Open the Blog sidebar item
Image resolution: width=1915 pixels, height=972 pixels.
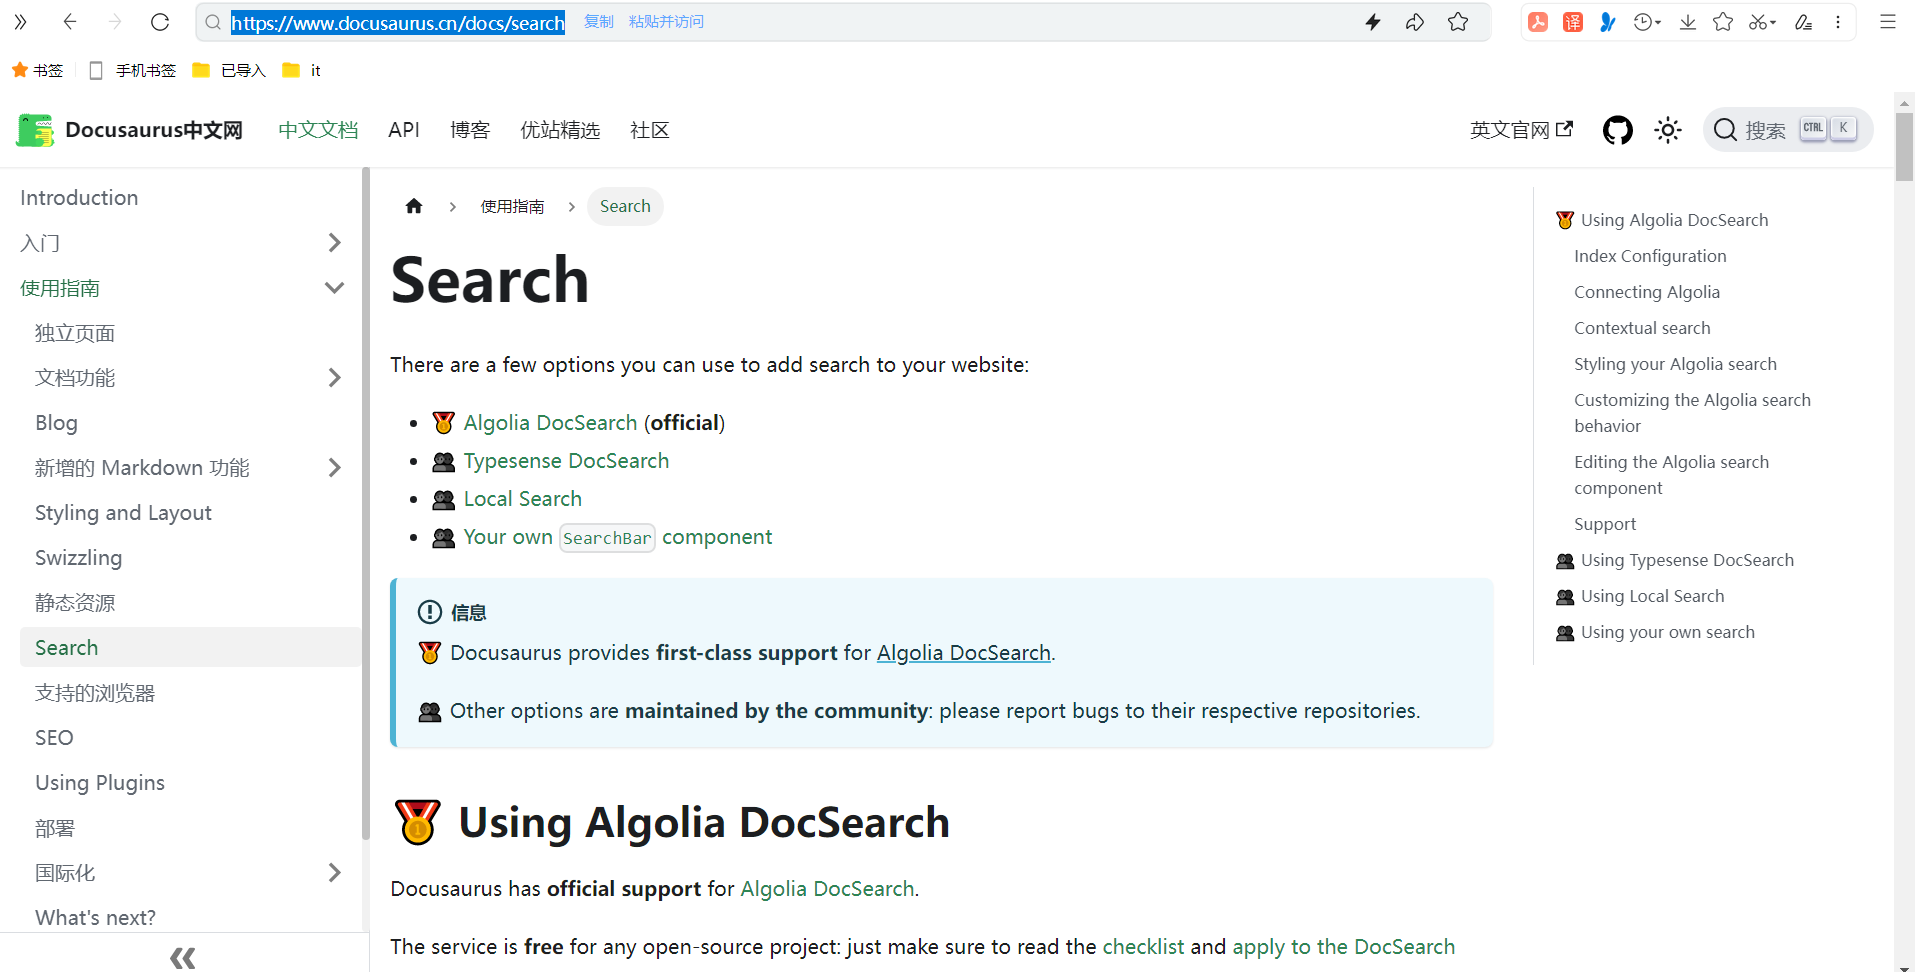[x=56, y=423]
